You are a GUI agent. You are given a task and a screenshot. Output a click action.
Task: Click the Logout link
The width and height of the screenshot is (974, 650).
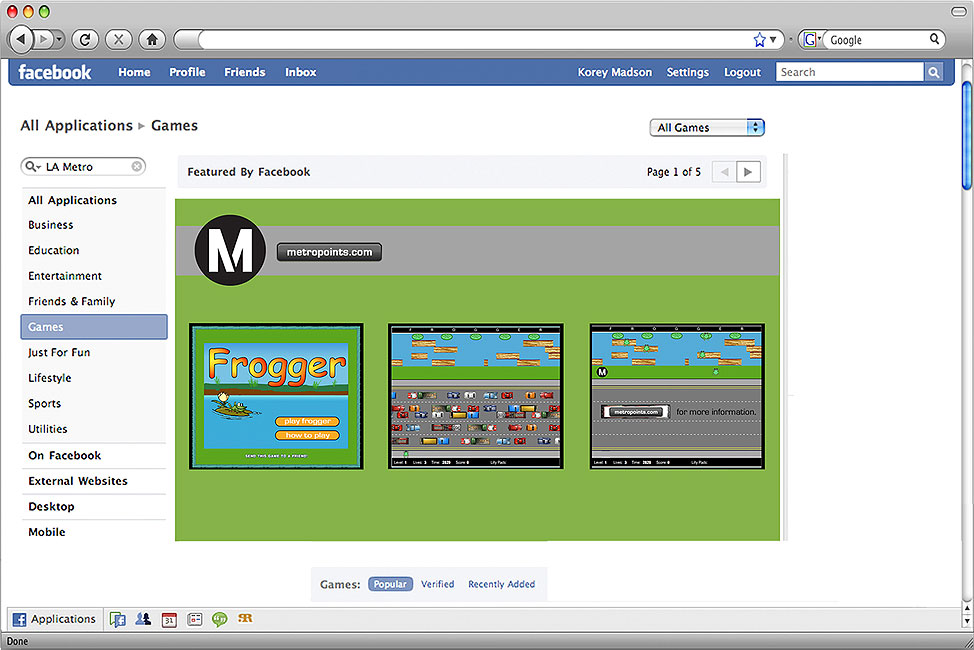[742, 72]
